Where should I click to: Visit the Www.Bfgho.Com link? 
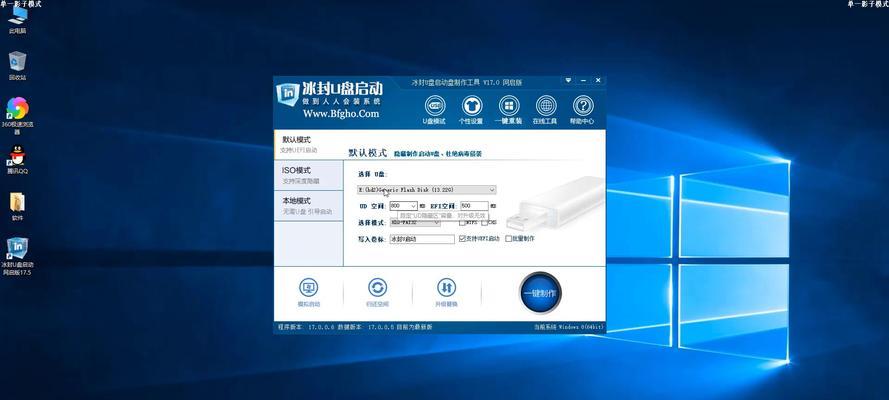click(x=341, y=114)
